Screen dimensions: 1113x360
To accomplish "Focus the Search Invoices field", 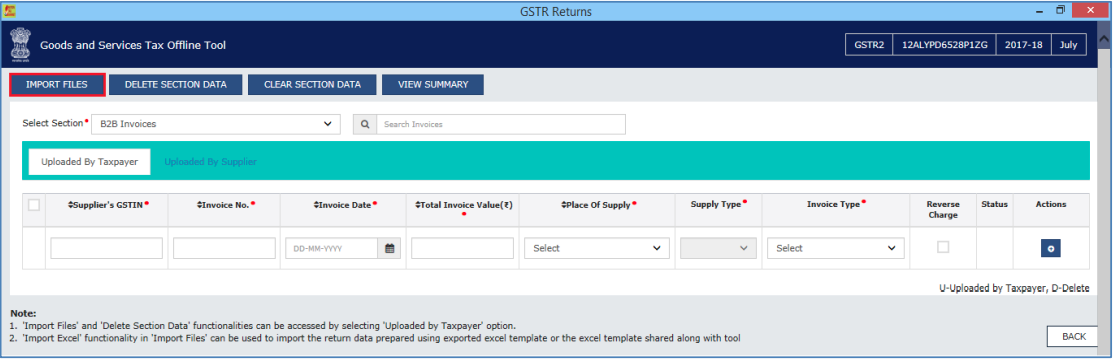I will [x=500, y=124].
